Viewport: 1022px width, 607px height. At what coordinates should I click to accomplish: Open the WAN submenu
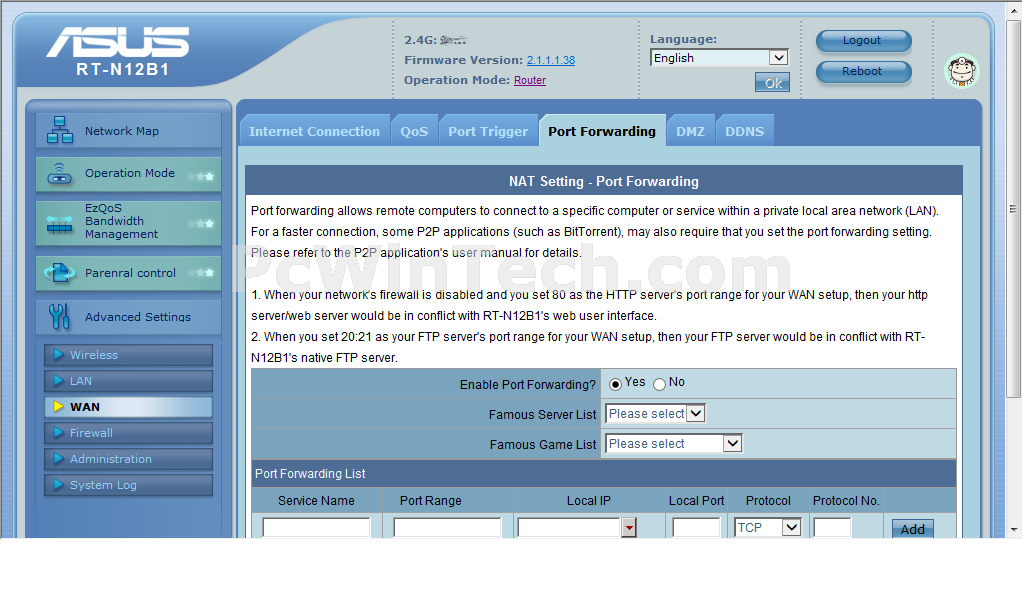(128, 407)
